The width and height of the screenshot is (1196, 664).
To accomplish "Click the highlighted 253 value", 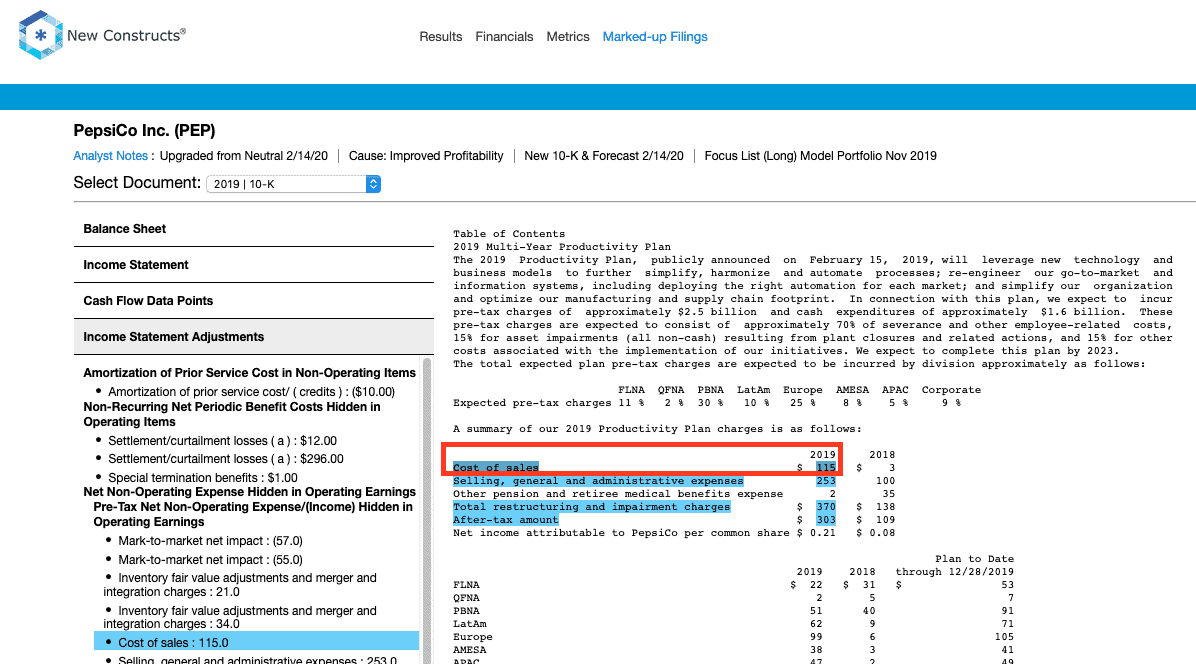I will click(826, 480).
